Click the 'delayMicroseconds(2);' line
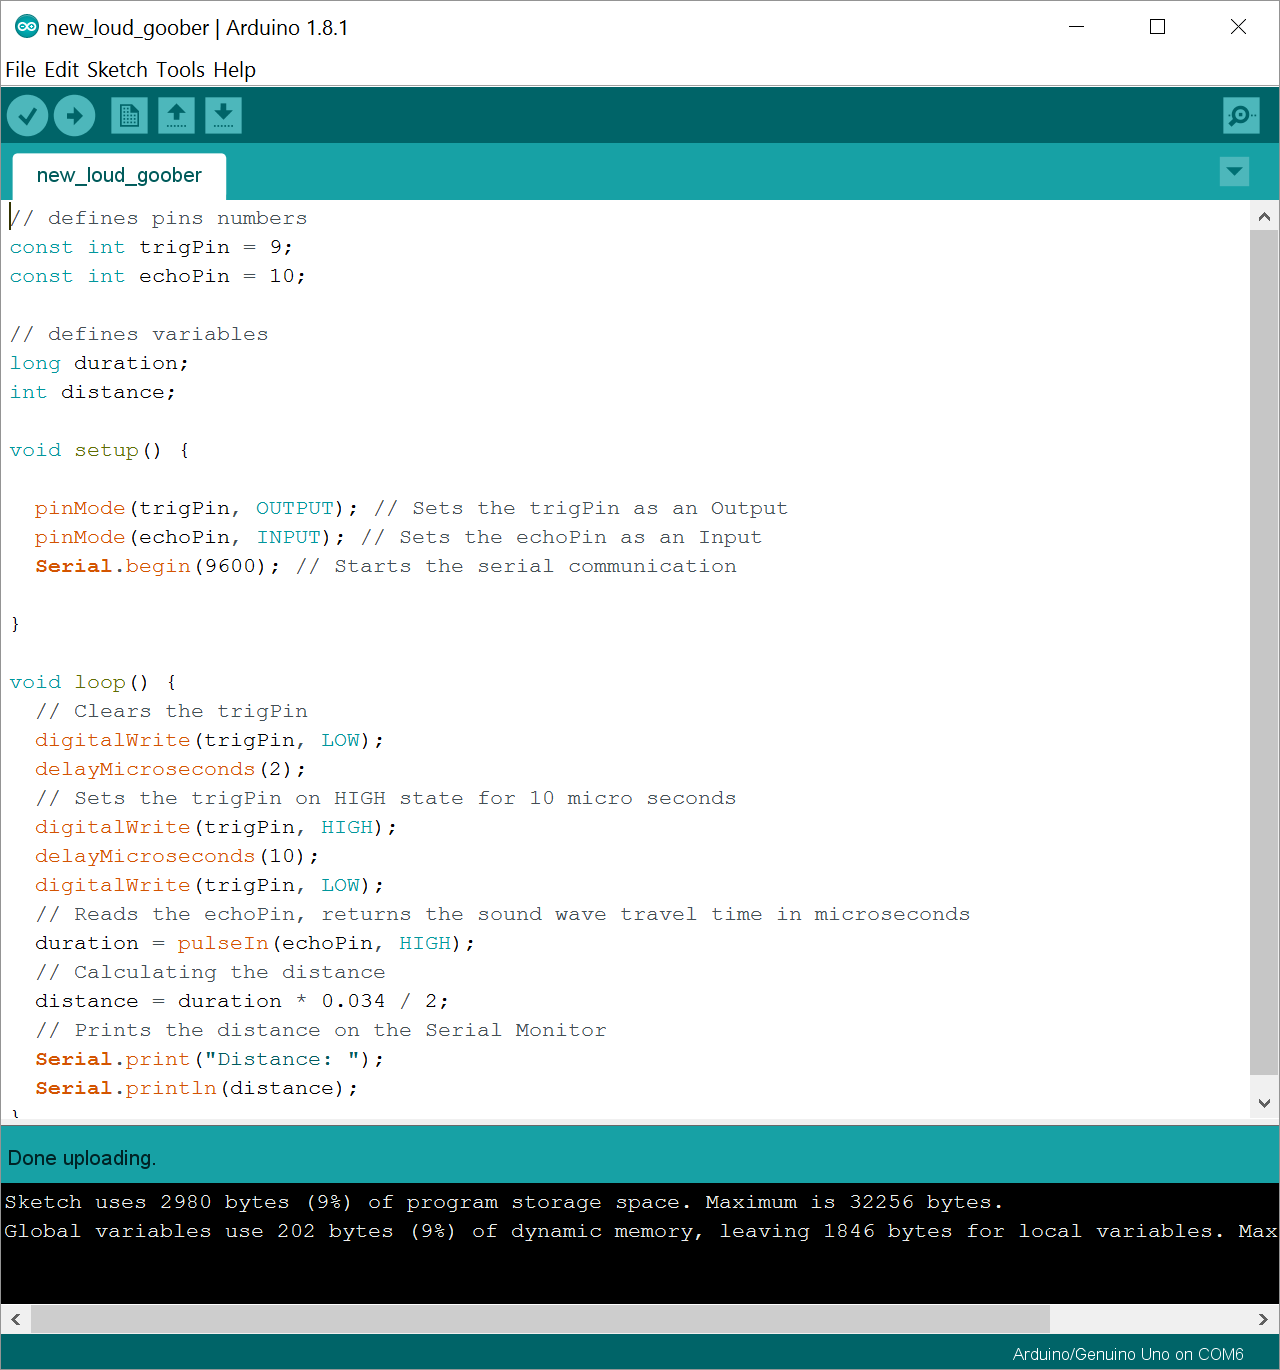The image size is (1280, 1370). (x=171, y=769)
